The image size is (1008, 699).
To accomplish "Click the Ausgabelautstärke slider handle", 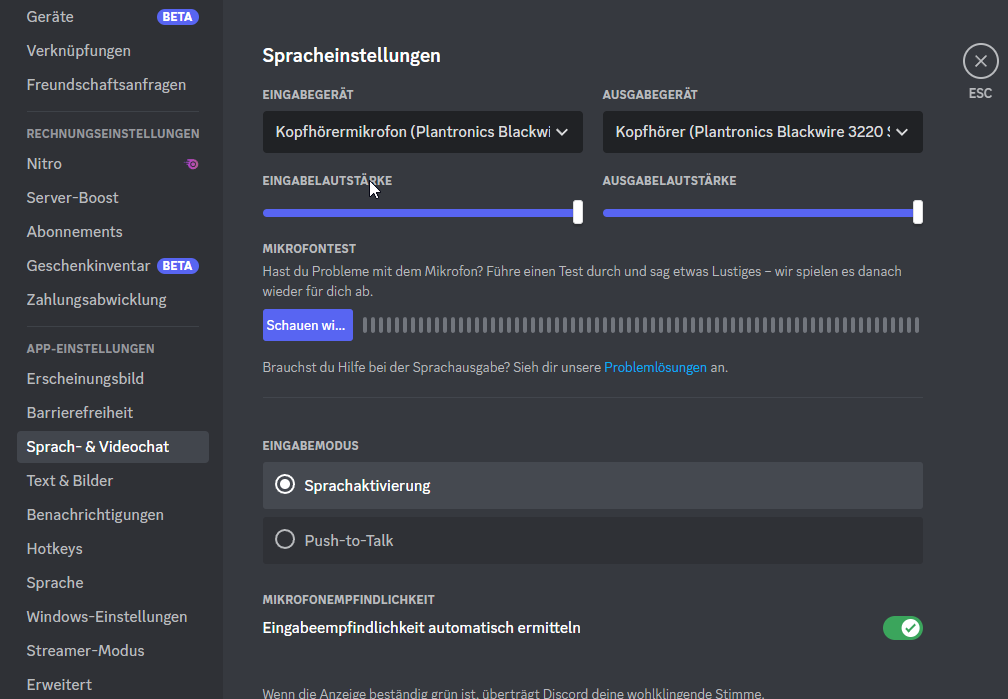I will point(917,212).
